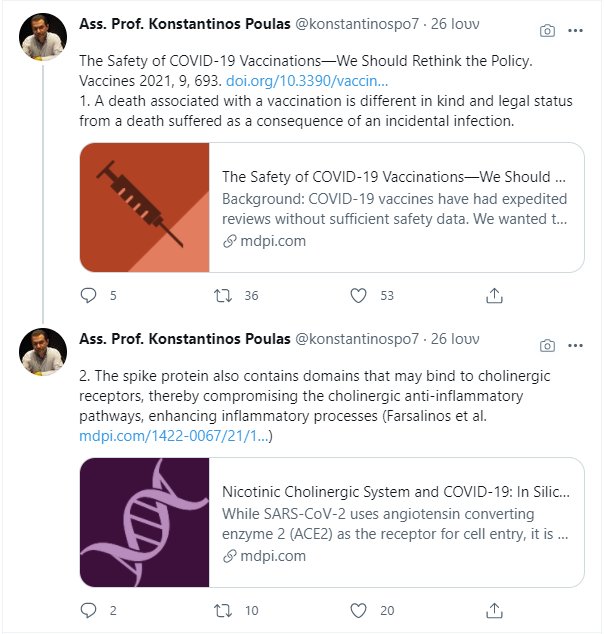Image resolution: width=604 pixels, height=634 pixels.
Task: Like the second tweet with 20 likes
Action: point(360,610)
